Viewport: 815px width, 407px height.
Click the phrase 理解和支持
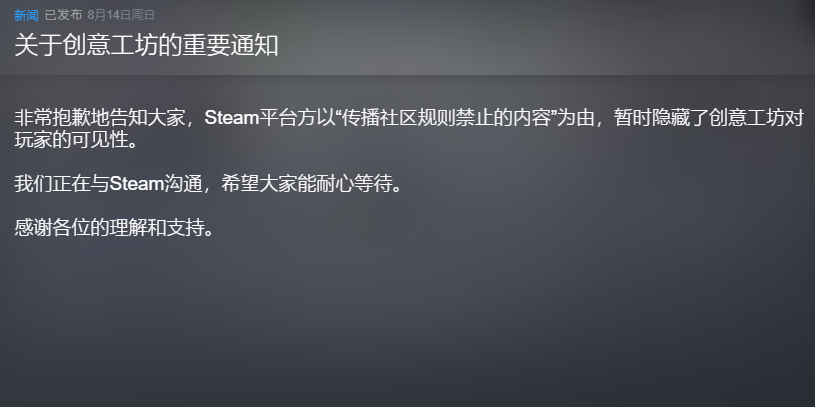pyautogui.click(x=156, y=228)
